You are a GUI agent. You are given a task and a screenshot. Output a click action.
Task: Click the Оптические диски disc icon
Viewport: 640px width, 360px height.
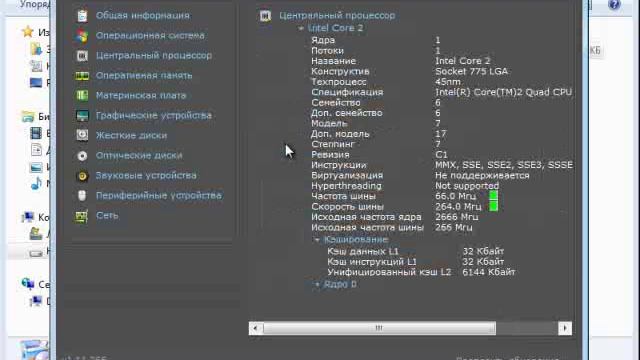pos(82,156)
